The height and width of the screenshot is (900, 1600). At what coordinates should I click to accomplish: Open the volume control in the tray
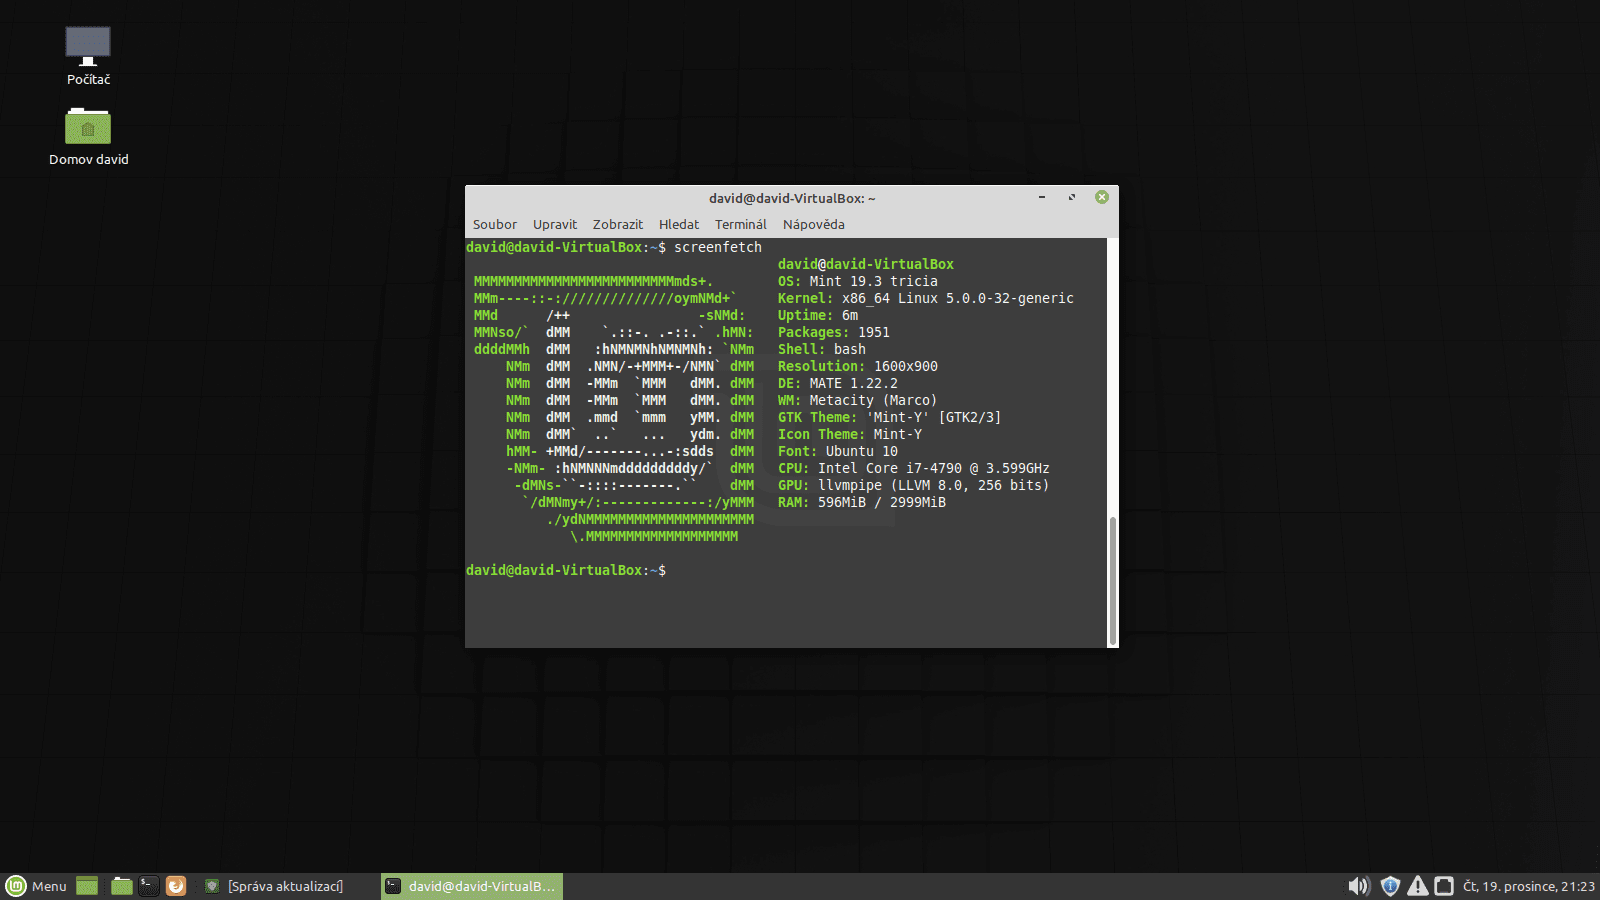1358,886
